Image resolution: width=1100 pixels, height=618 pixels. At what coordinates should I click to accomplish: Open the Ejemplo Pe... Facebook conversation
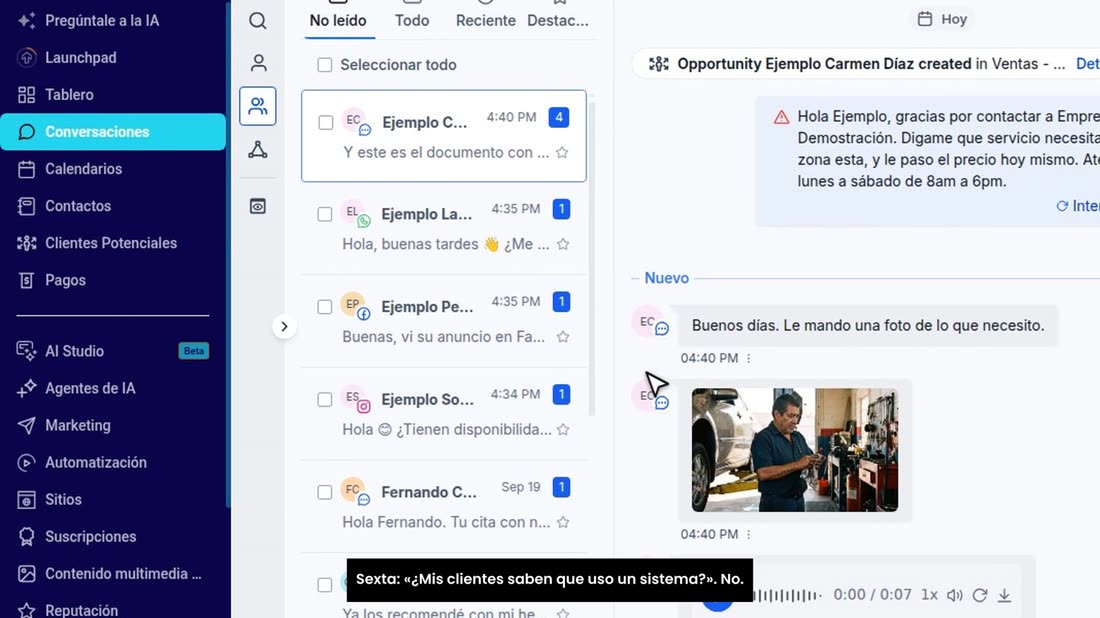coord(444,321)
